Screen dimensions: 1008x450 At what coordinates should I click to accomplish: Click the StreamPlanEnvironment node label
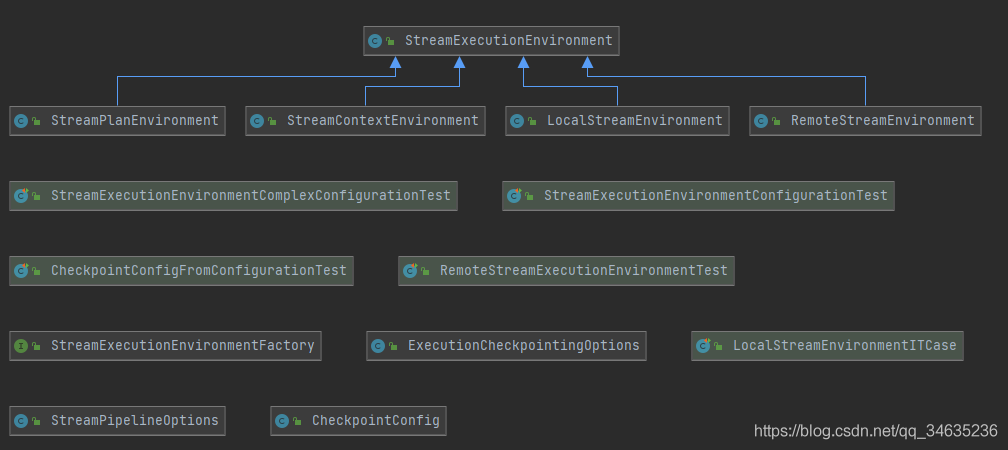(x=134, y=121)
